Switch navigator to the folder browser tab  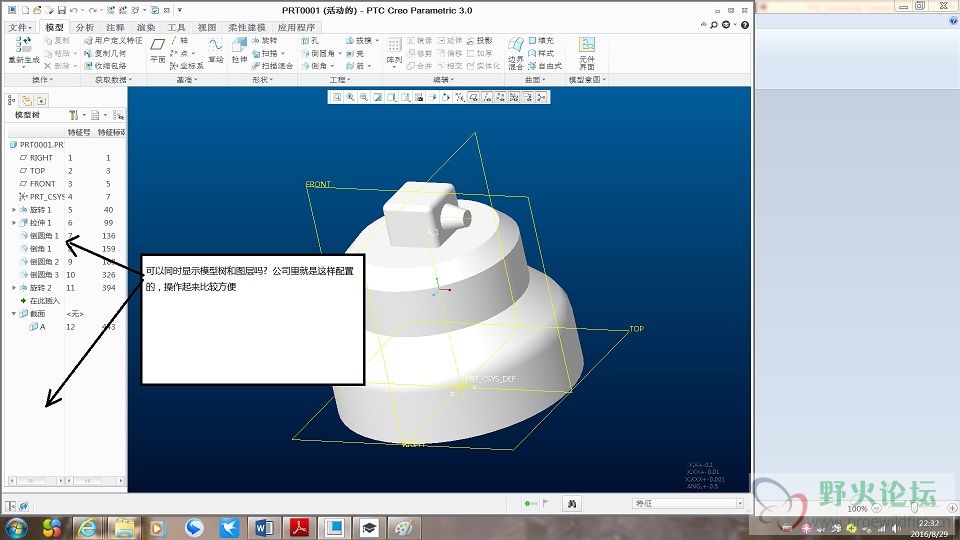pyautogui.click(x=26, y=100)
